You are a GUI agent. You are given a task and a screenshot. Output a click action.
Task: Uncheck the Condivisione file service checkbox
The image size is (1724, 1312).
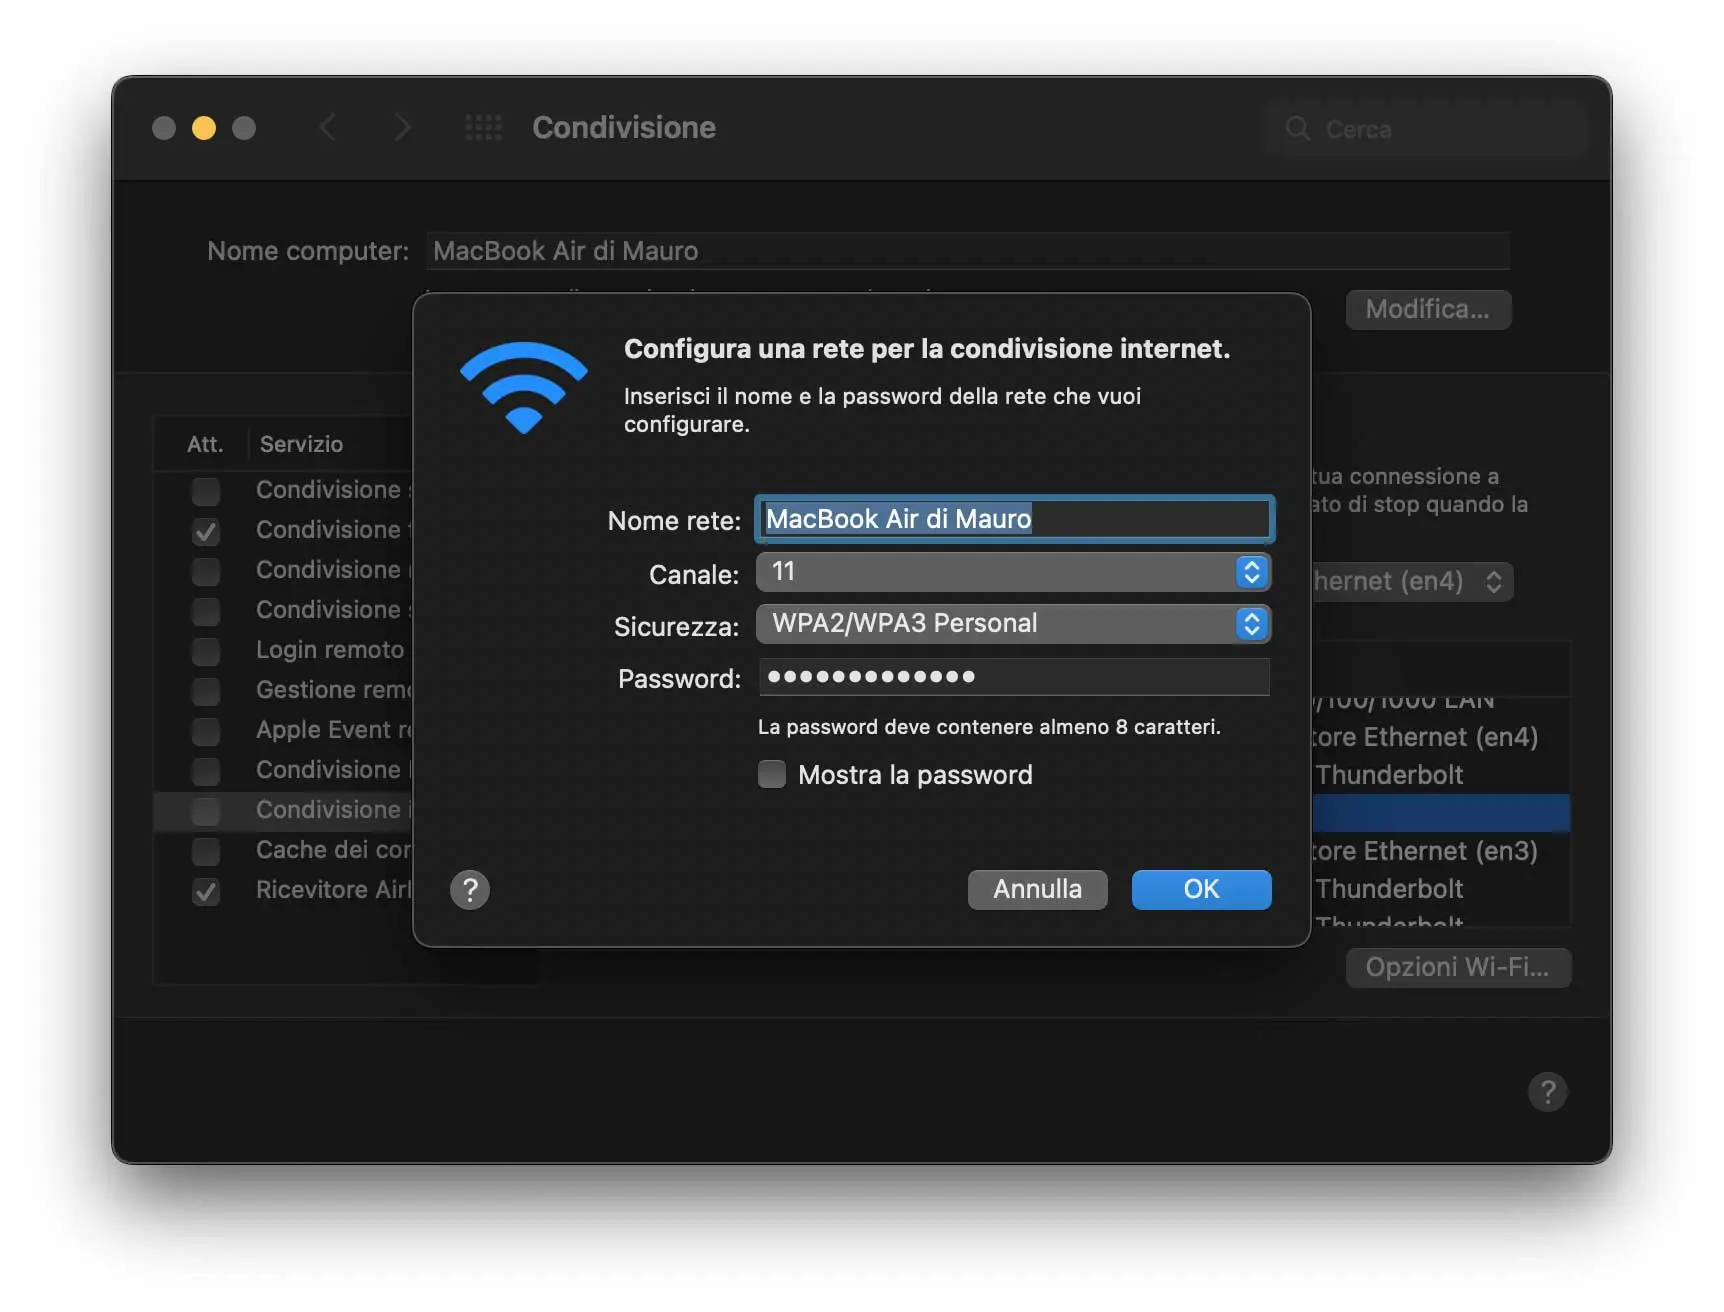click(205, 531)
